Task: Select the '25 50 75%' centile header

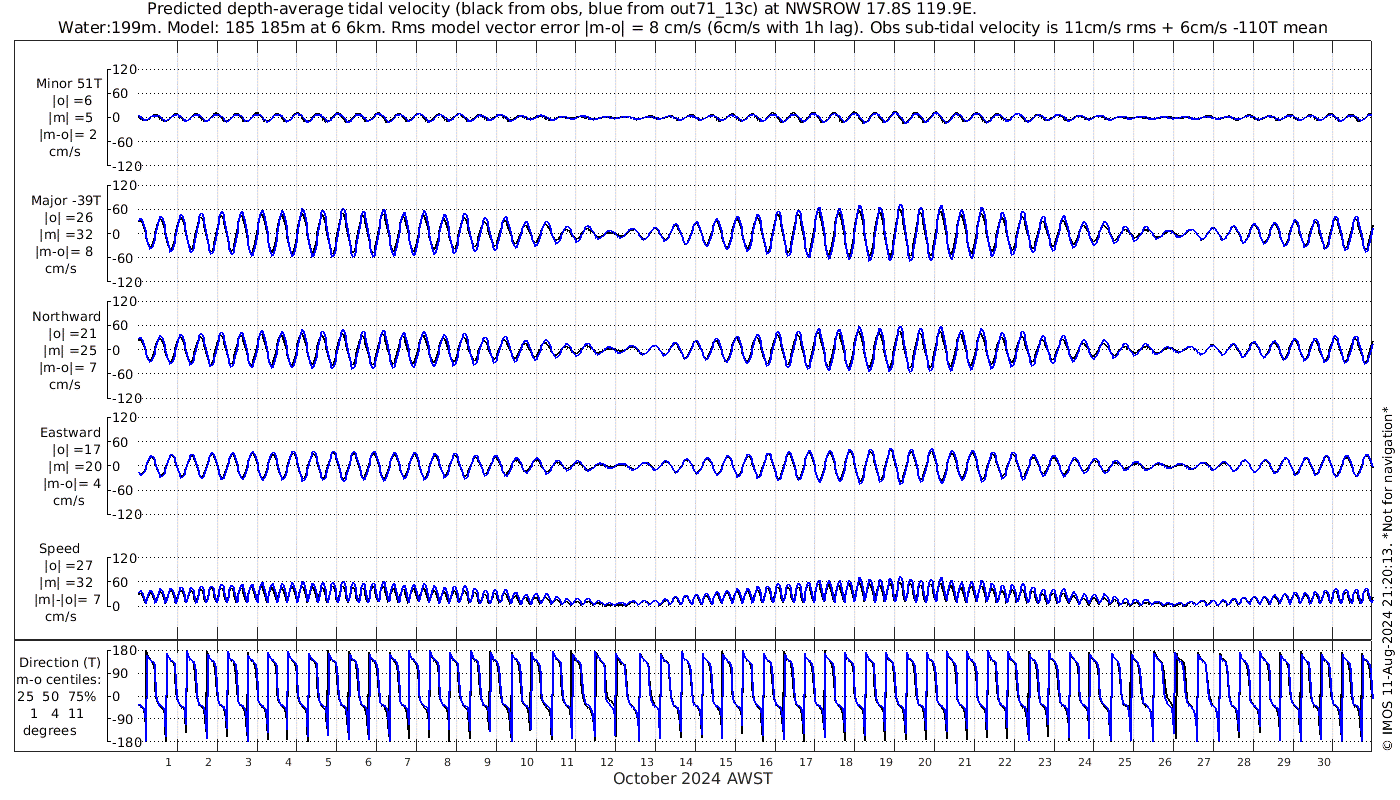Action: pyautogui.click(x=57, y=696)
